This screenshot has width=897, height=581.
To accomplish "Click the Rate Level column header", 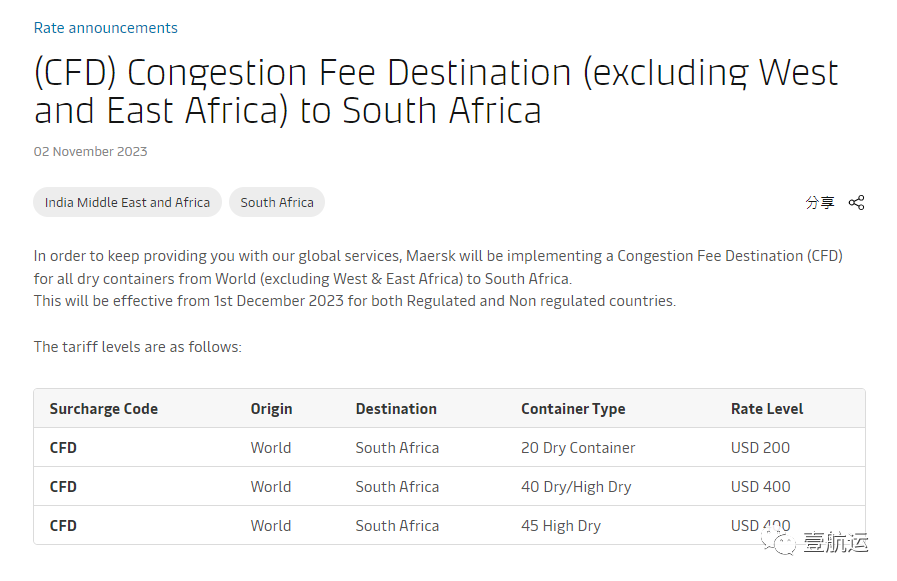I will 767,409.
